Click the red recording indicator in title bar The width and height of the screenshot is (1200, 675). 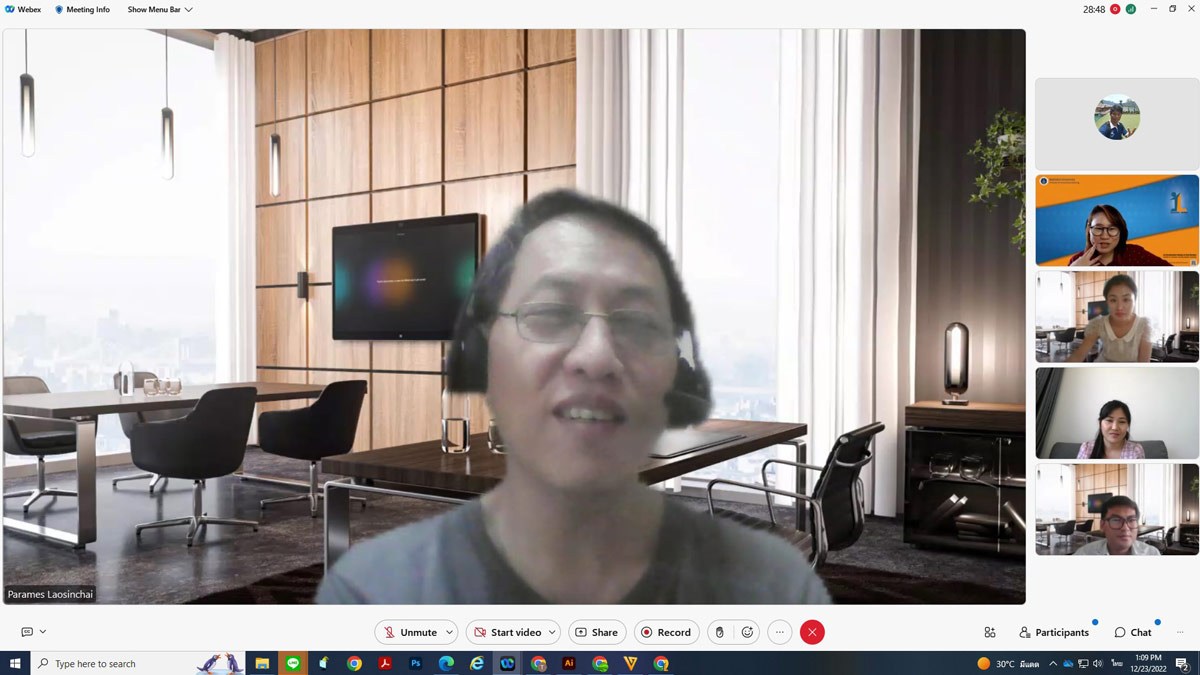1115,9
